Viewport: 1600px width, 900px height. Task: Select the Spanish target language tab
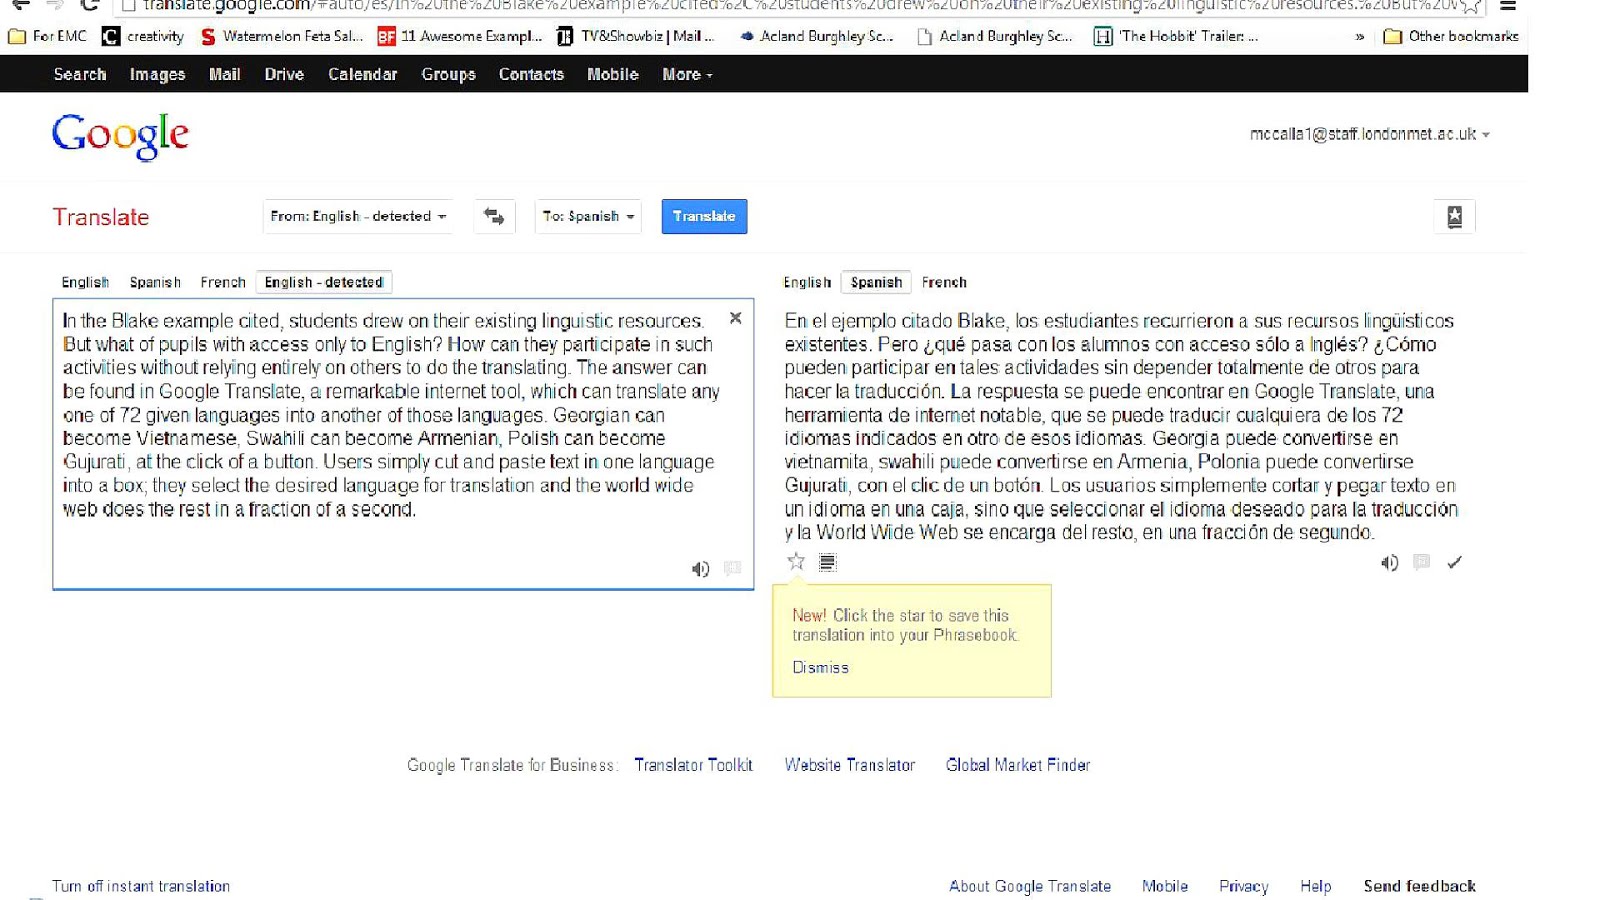(x=876, y=282)
